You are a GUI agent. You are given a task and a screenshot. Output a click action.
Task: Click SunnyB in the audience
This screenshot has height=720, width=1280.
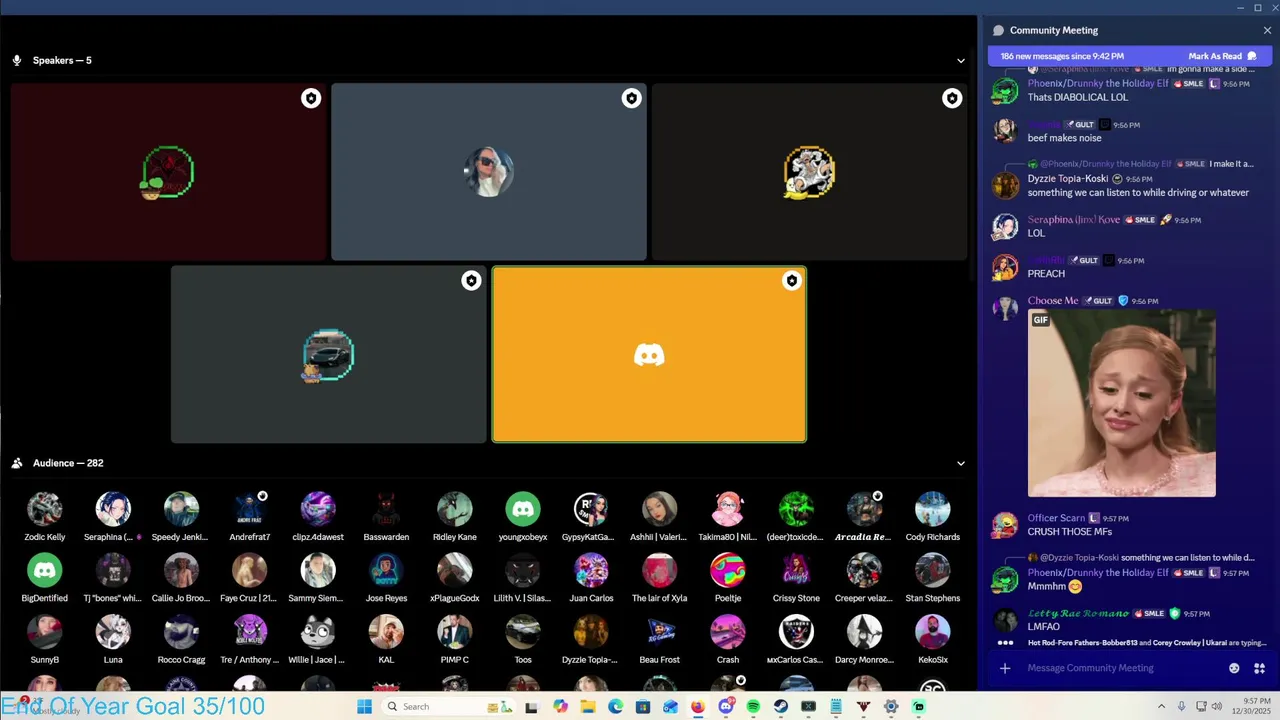pyautogui.click(x=45, y=640)
